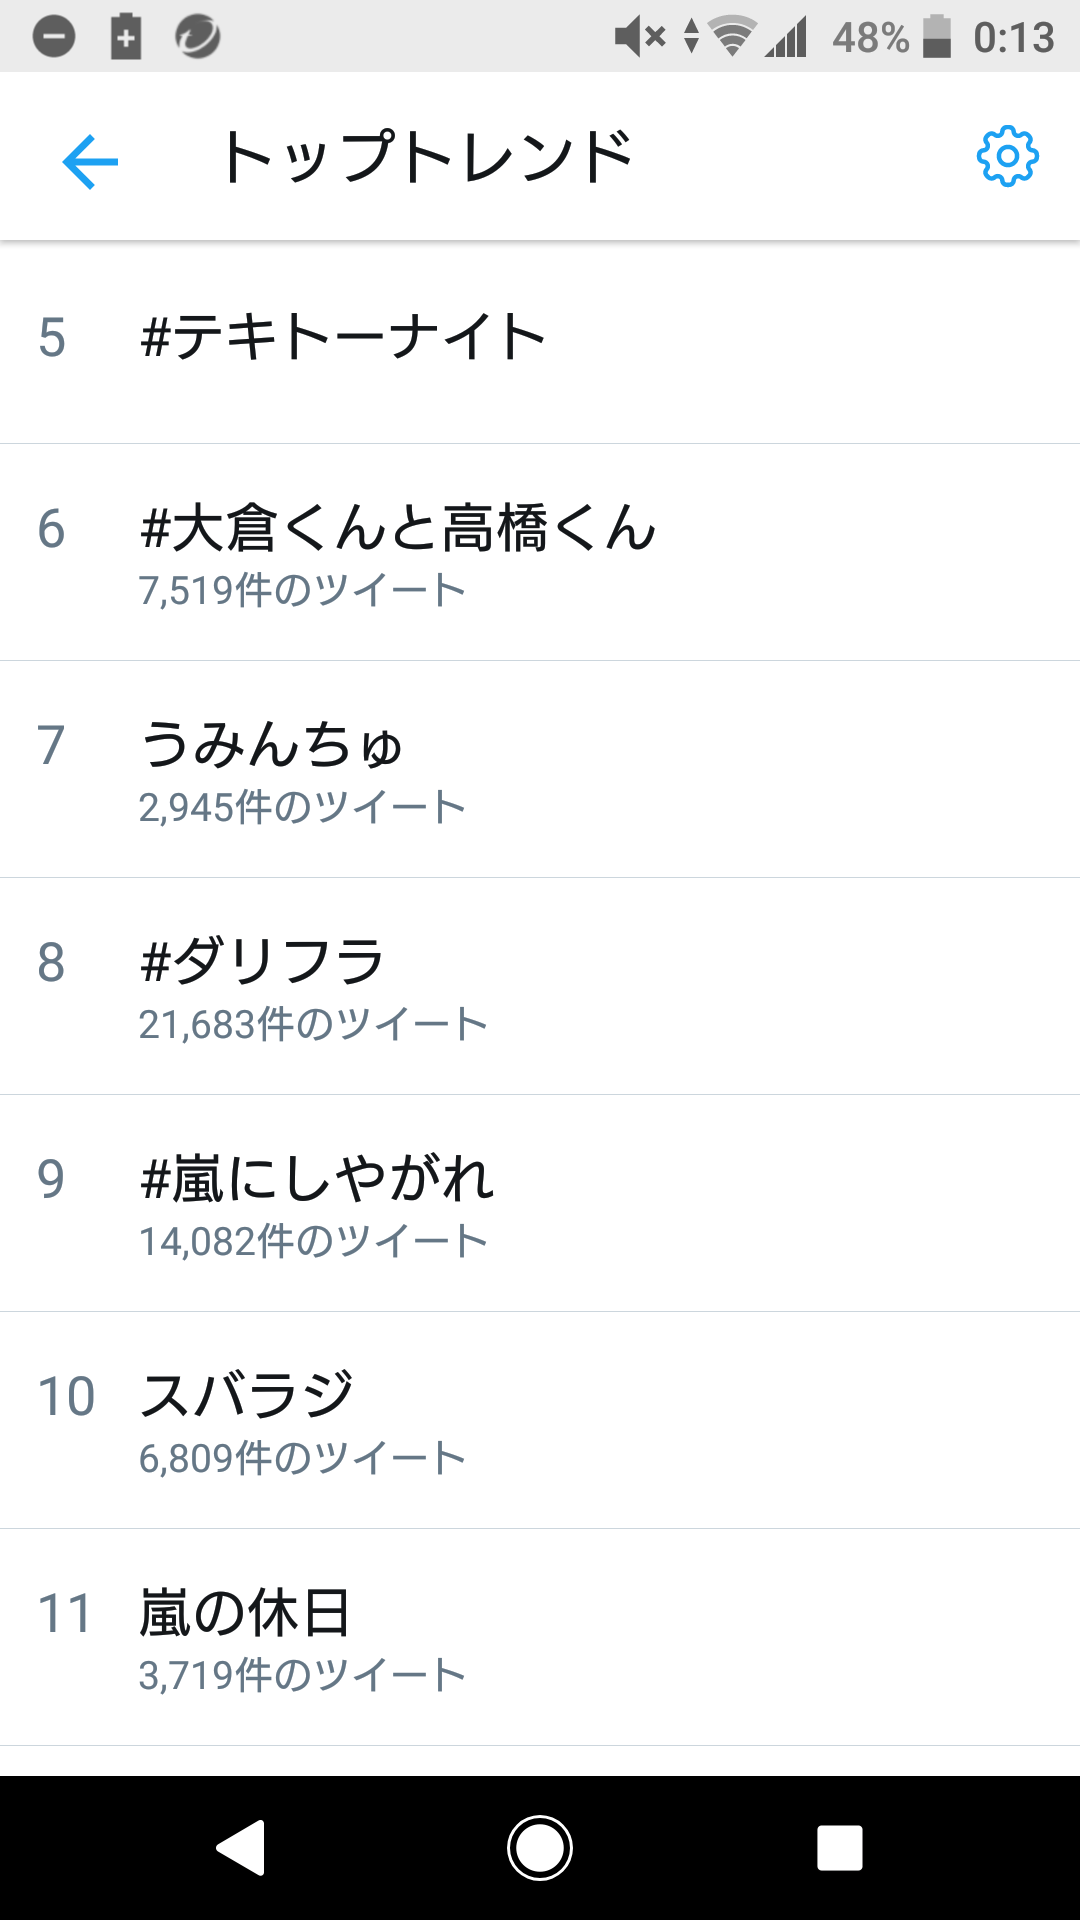Open trend #大倉くんと高橋くん
Viewport: 1080px width, 1920px height.
540,552
